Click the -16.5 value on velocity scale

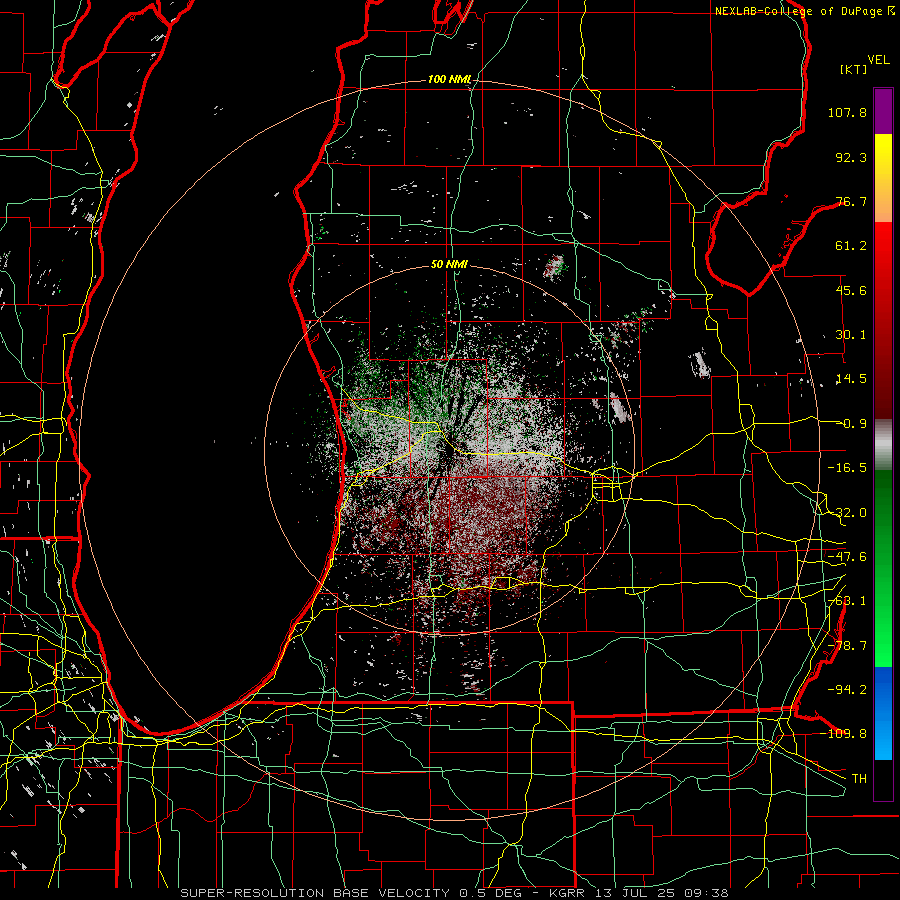(847, 468)
